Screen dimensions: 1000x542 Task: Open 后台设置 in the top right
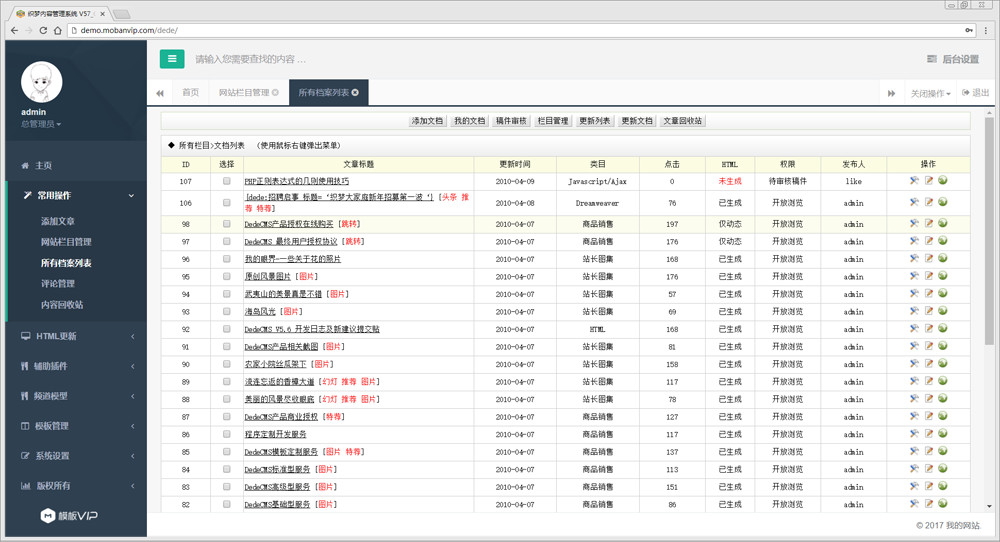[x=953, y=59]
